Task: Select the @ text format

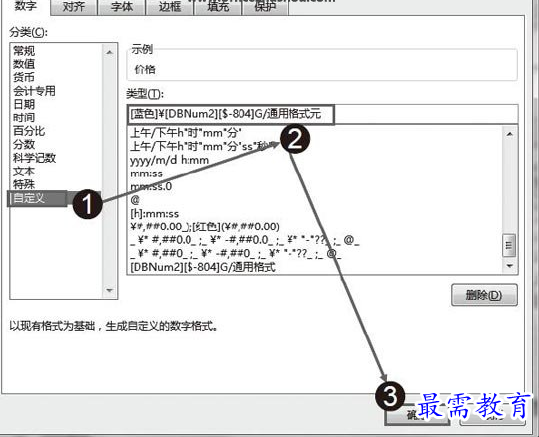Action: [135, 200]
